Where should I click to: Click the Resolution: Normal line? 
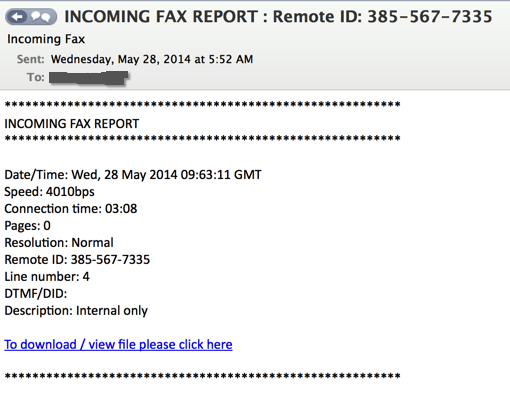59,243
